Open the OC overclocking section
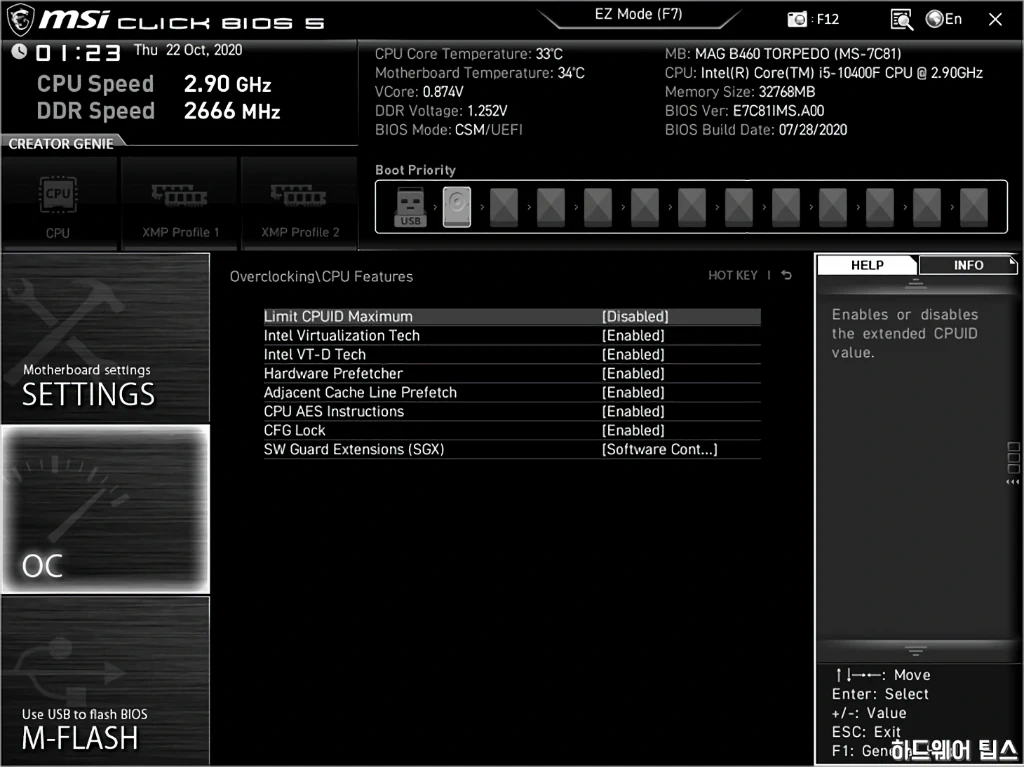 pyautogui.click(x=105, y=510)
